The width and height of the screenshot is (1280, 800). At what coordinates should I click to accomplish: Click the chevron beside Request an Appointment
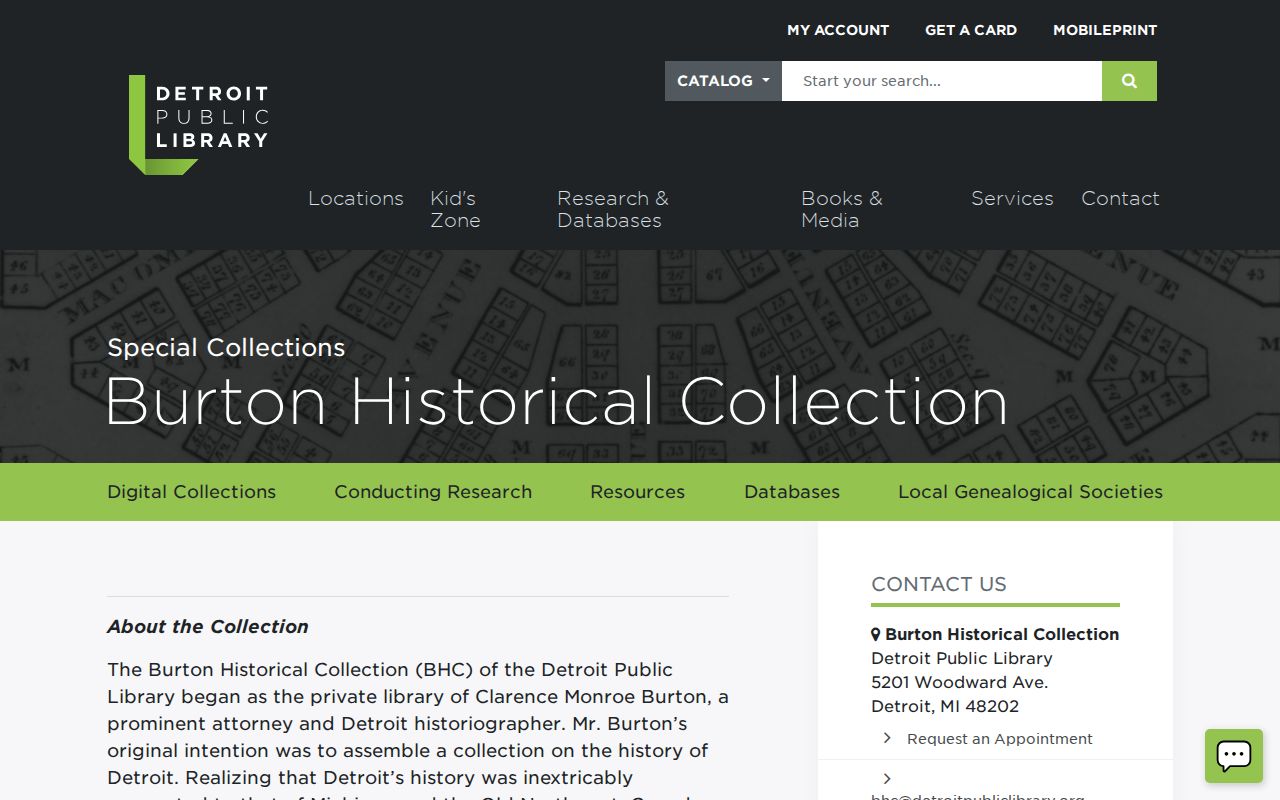click(887, 738)
